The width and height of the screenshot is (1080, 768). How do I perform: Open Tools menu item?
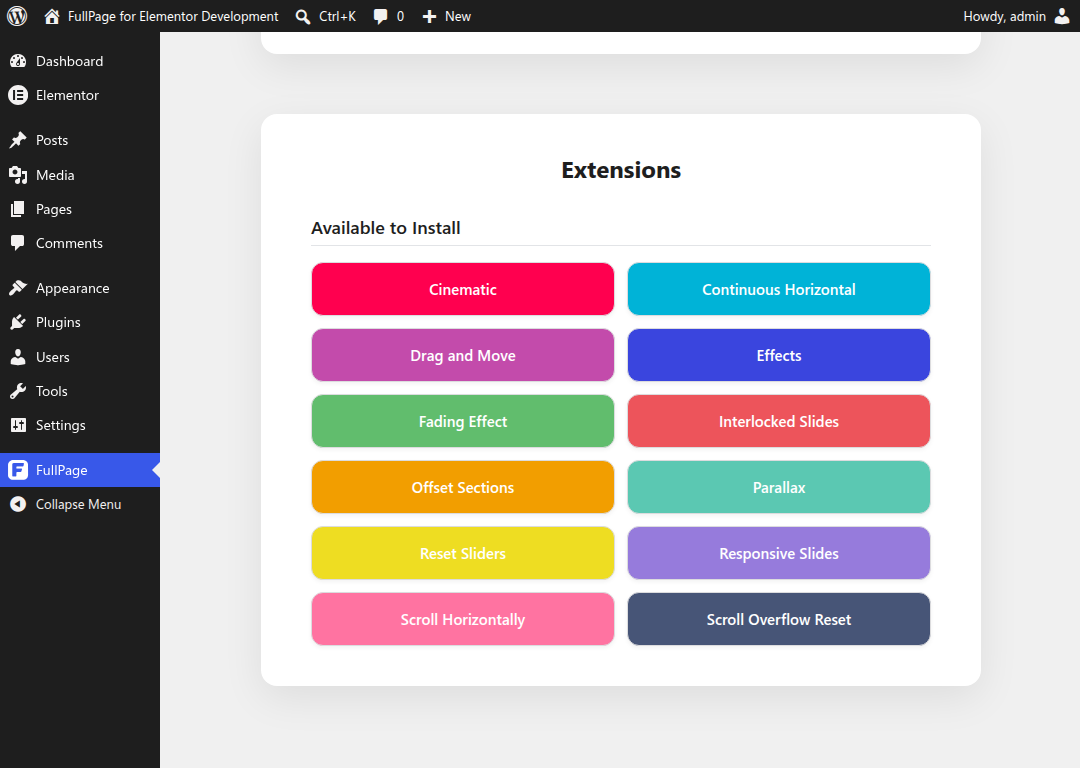[x=80, y=391]
